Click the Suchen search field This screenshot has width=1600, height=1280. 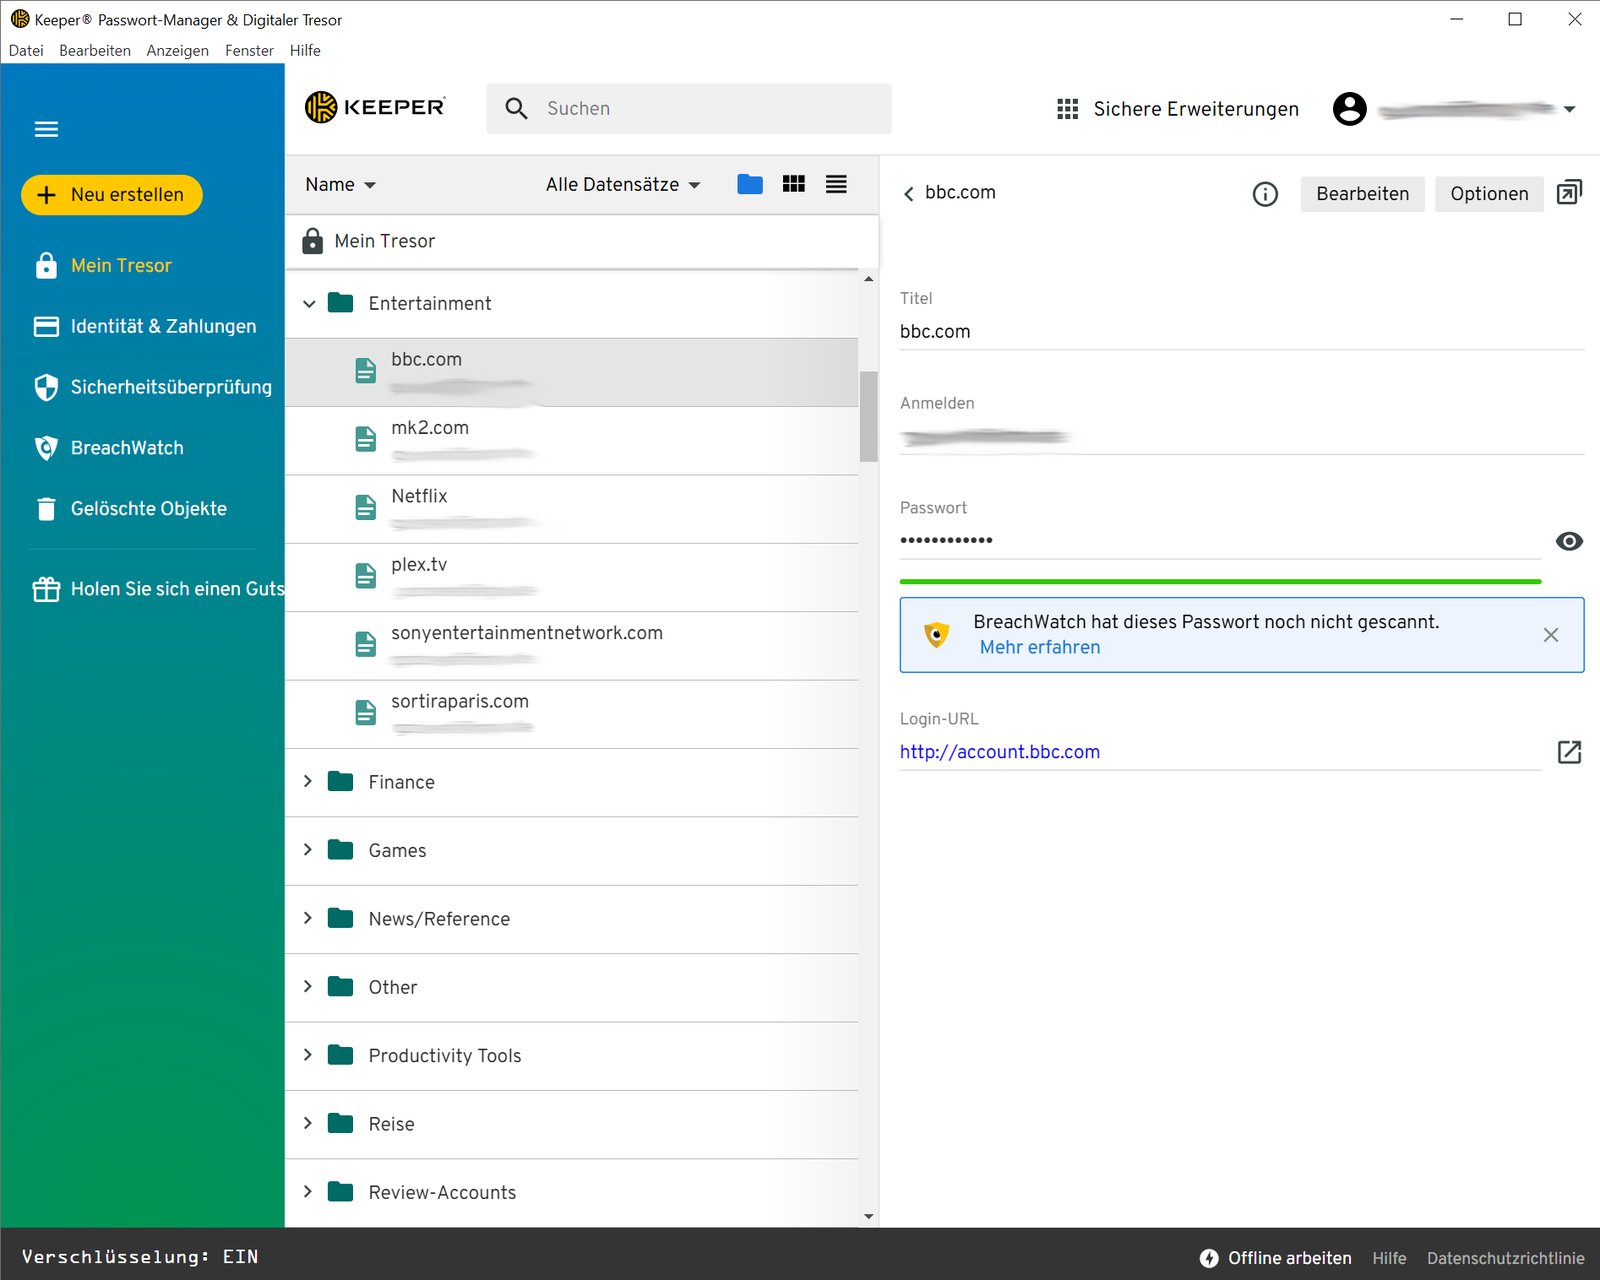click(x=690, y=108)
